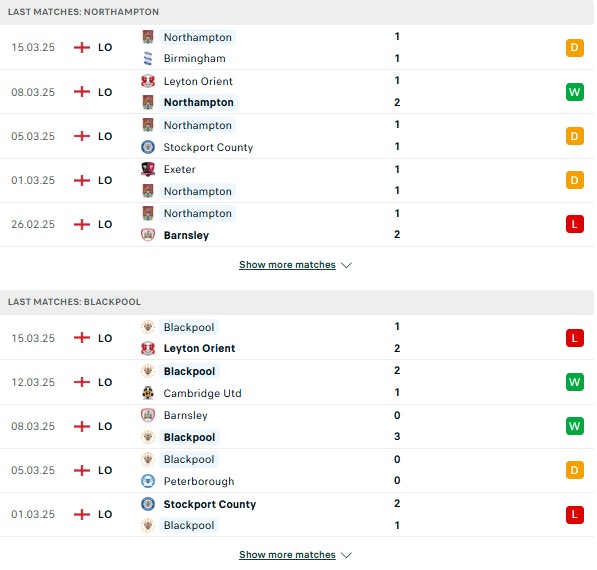This screenshot has height=570, width=597.
Task: Click orange D badge for Blackpool vs Peterborough
Action: [575, 470]
